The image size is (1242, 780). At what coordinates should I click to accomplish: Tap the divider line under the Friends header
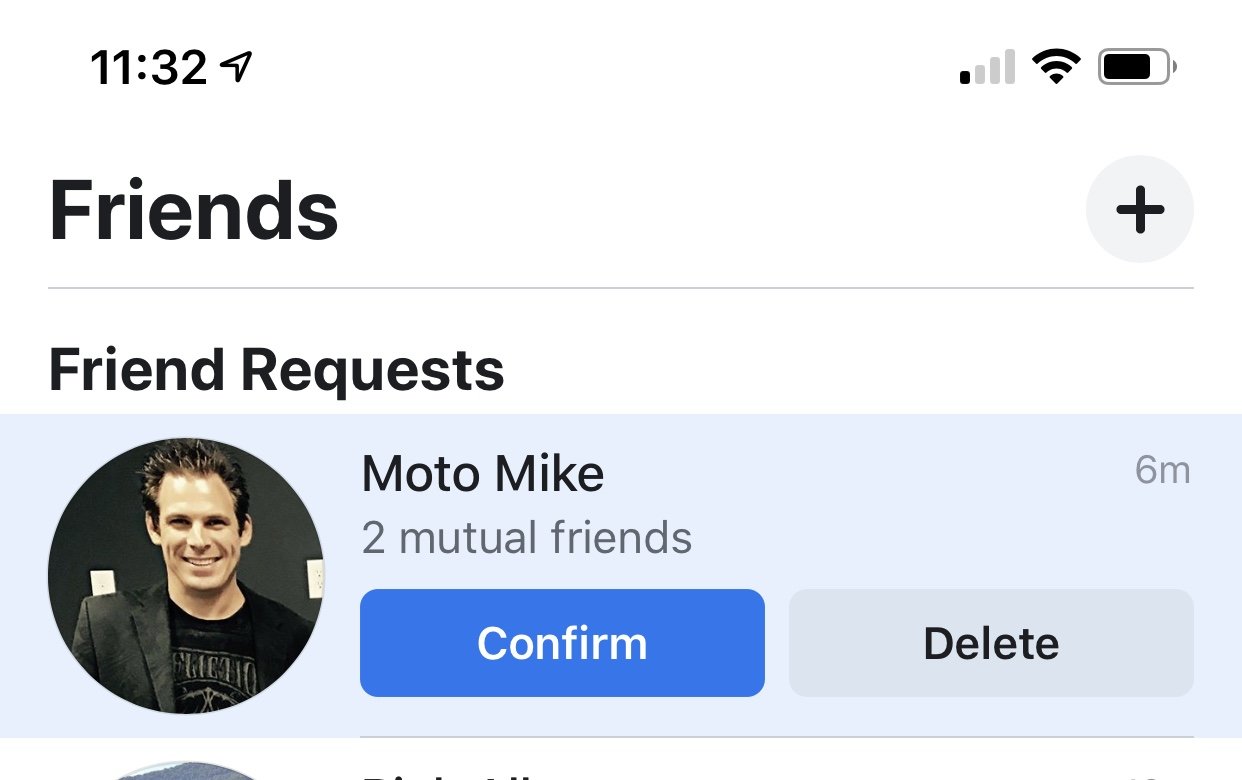(x=621, y=288)
